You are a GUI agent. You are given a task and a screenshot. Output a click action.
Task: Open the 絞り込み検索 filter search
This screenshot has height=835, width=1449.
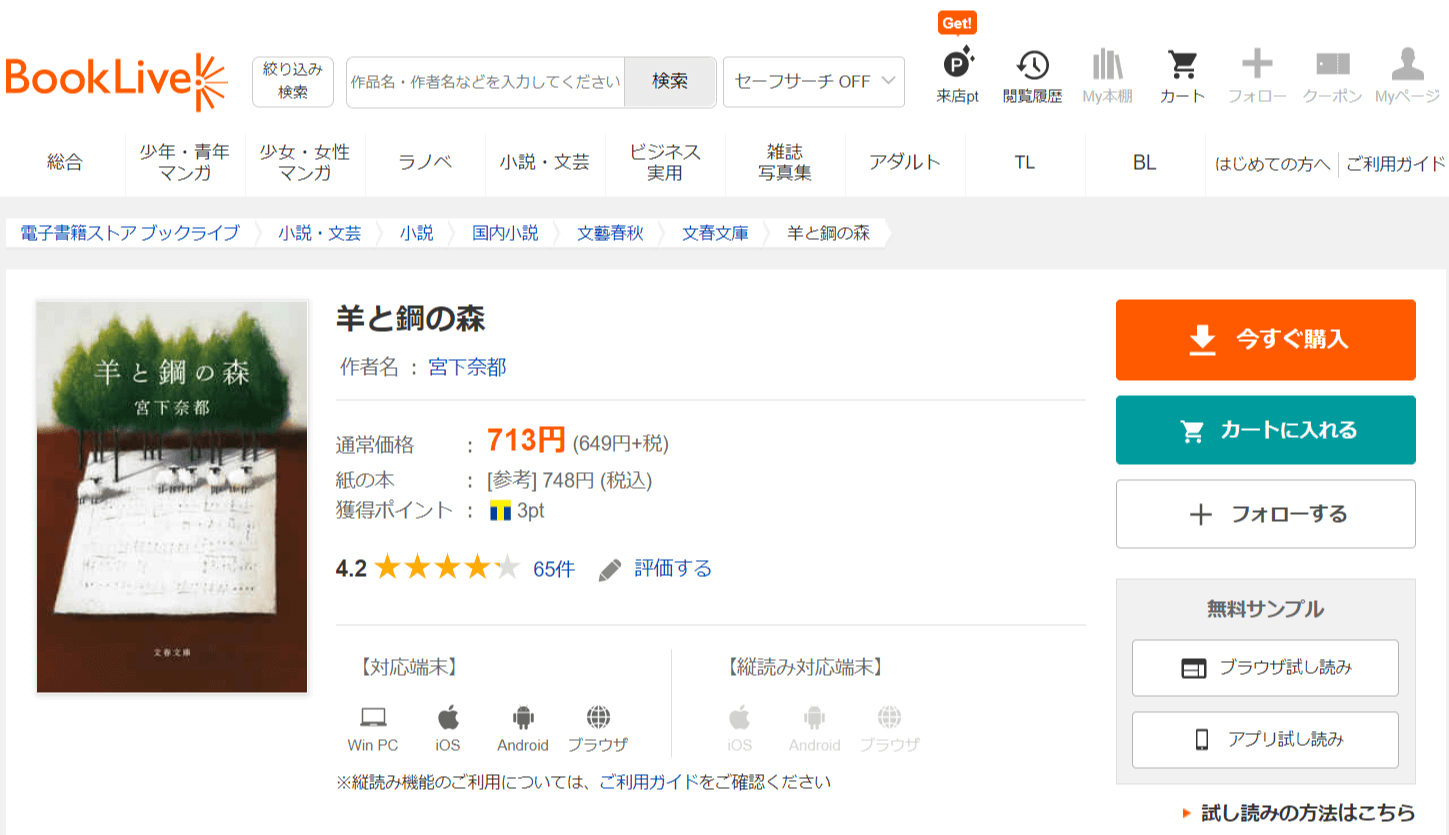click(292, 81)
